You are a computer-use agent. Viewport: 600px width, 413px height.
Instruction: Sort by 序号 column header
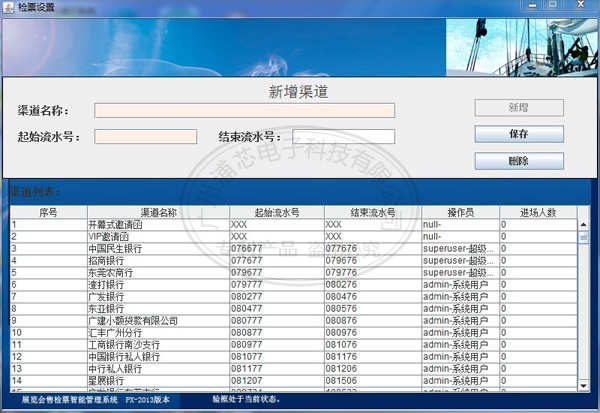pos(49,212)
